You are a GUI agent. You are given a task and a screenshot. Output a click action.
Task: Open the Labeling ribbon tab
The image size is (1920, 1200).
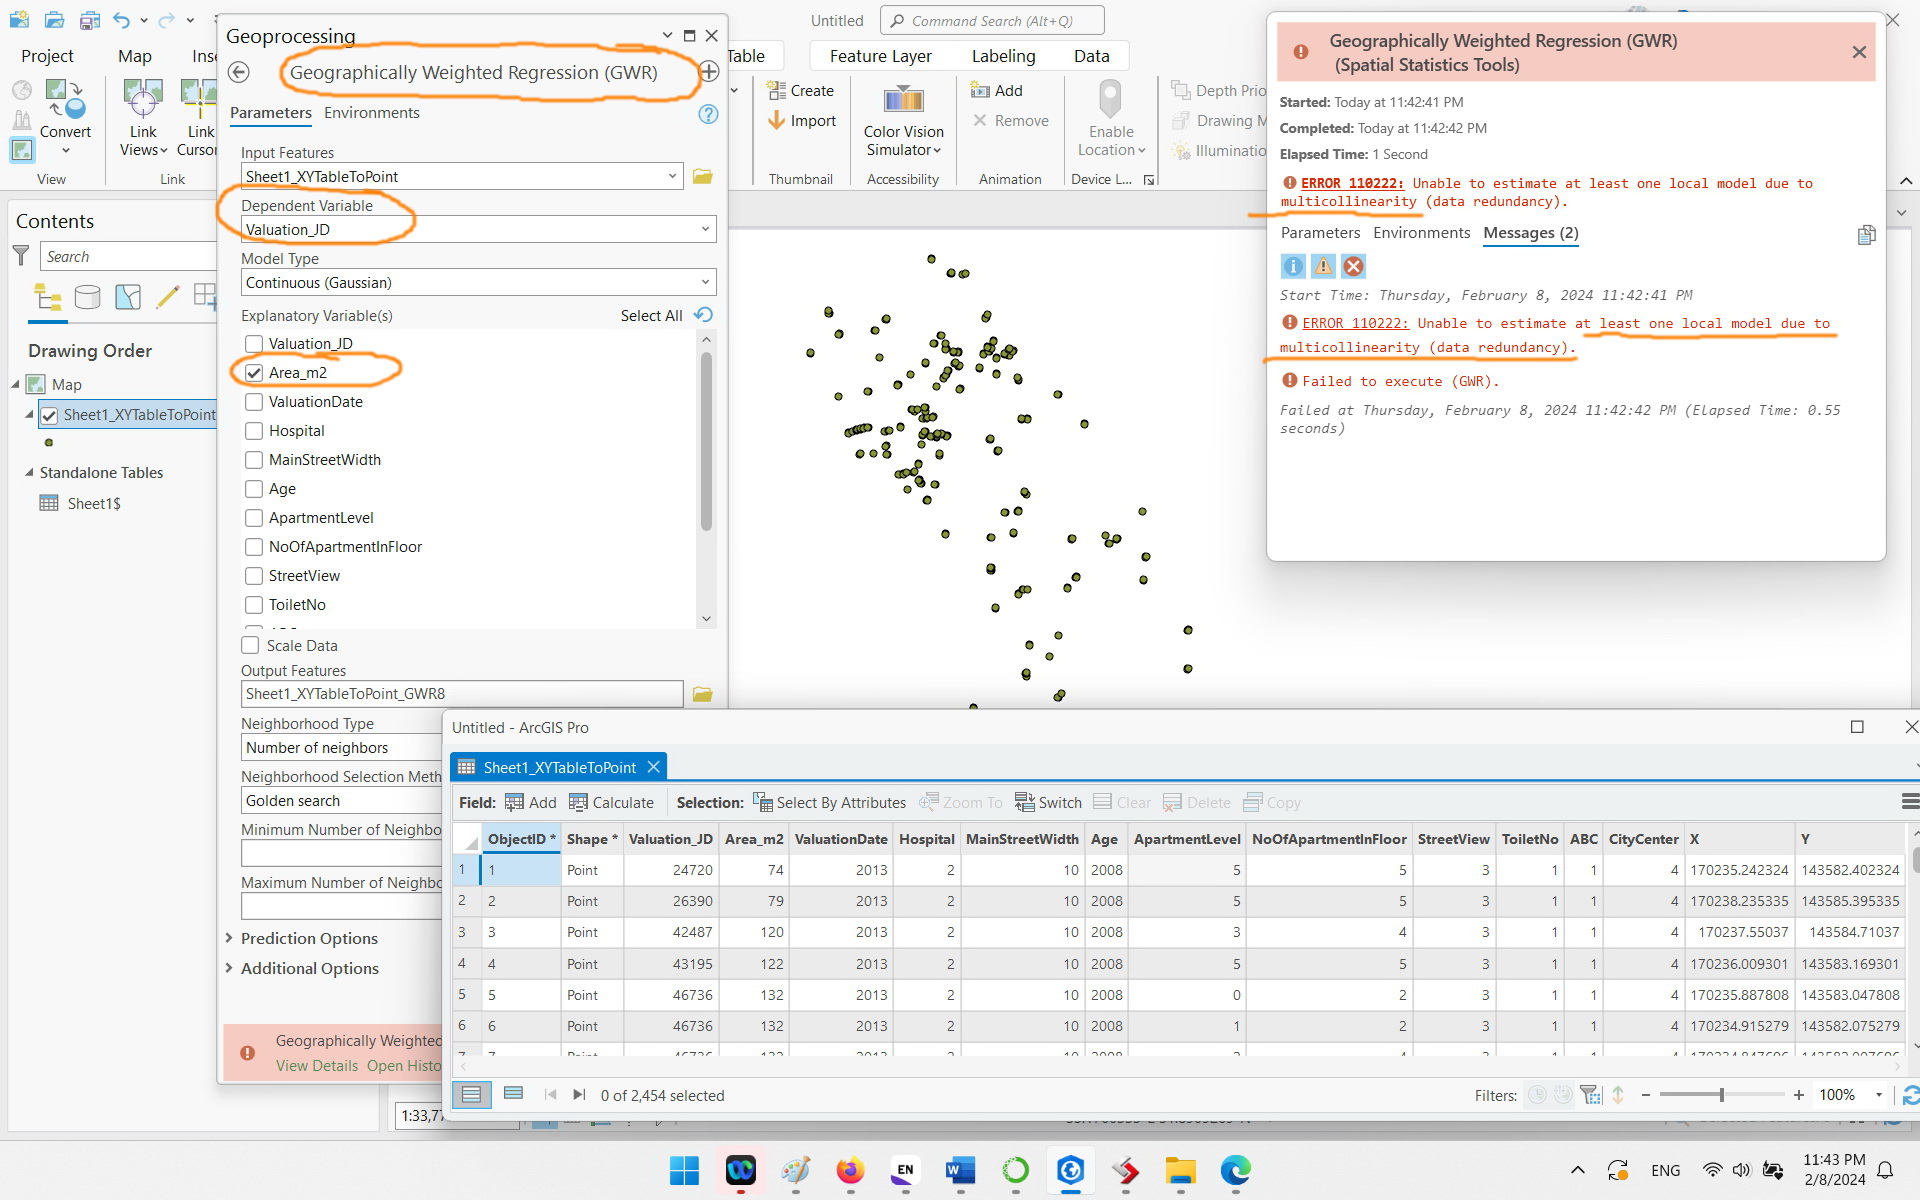pyautogui.click(x=1003, y=55)
